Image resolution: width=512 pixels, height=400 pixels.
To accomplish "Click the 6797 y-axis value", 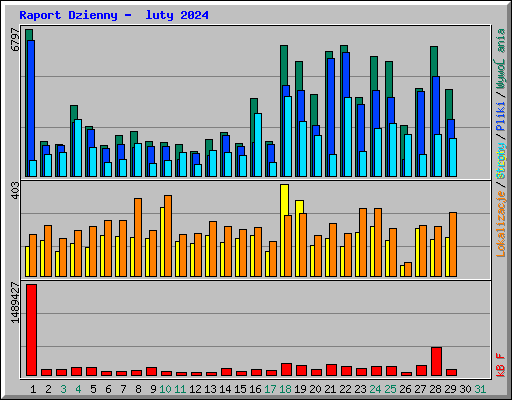I will [x=15, y=40].
